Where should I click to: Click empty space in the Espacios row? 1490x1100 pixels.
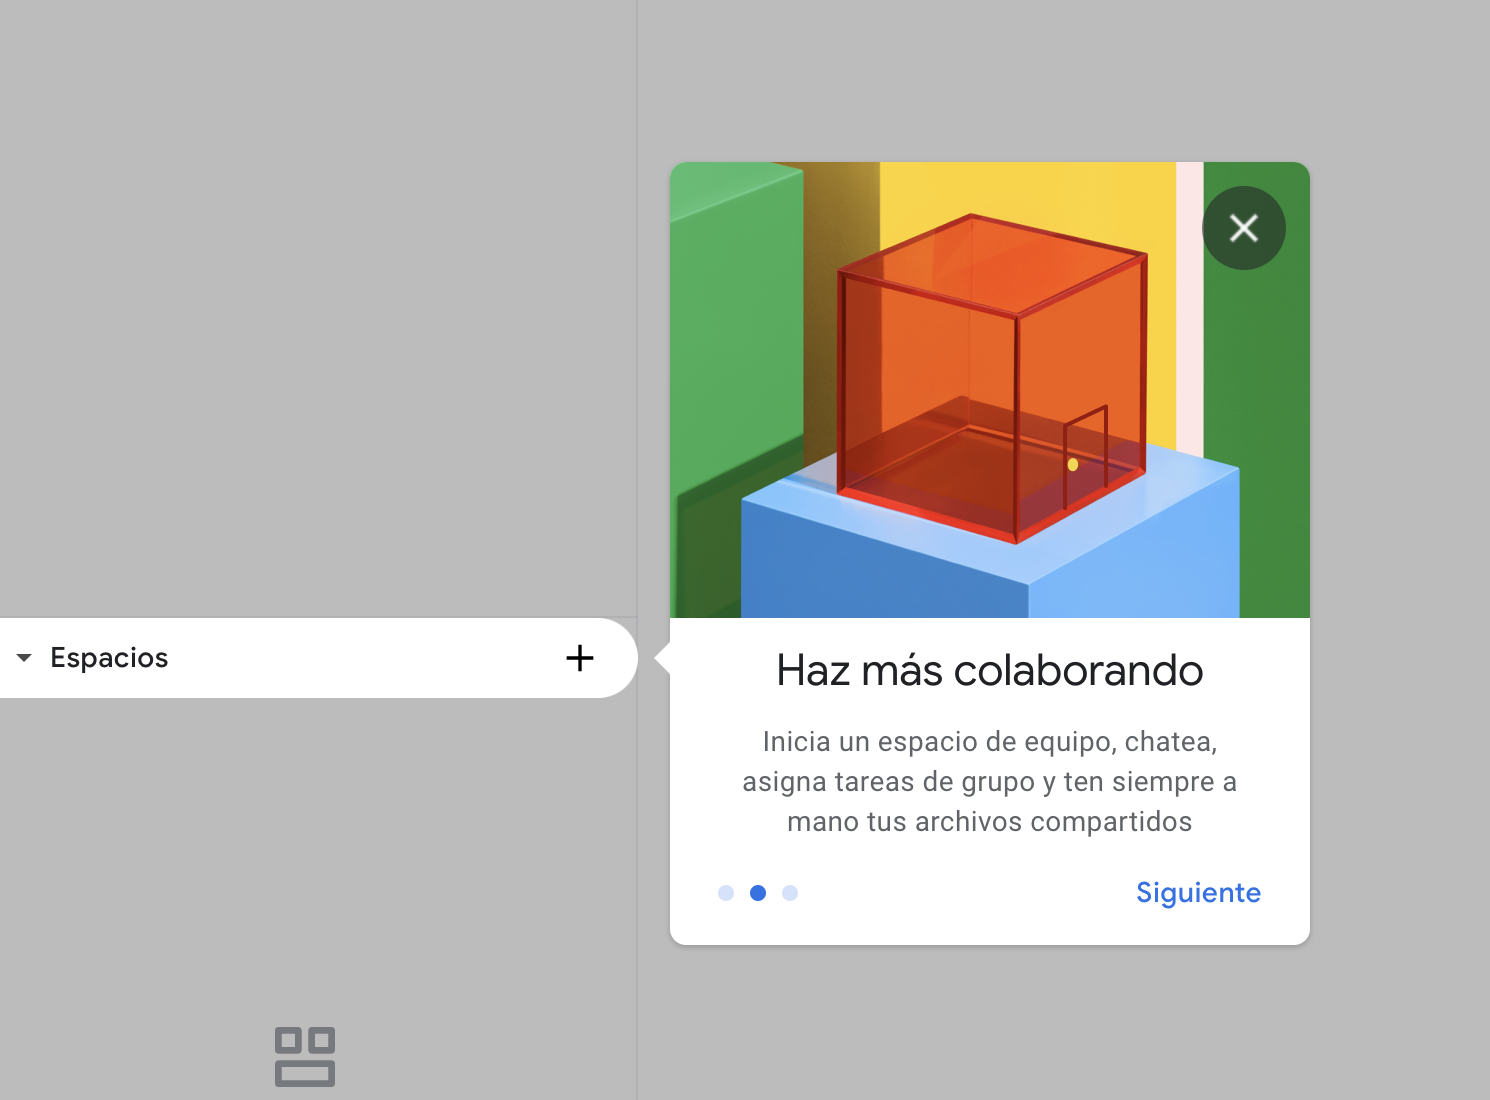point(360,658)
